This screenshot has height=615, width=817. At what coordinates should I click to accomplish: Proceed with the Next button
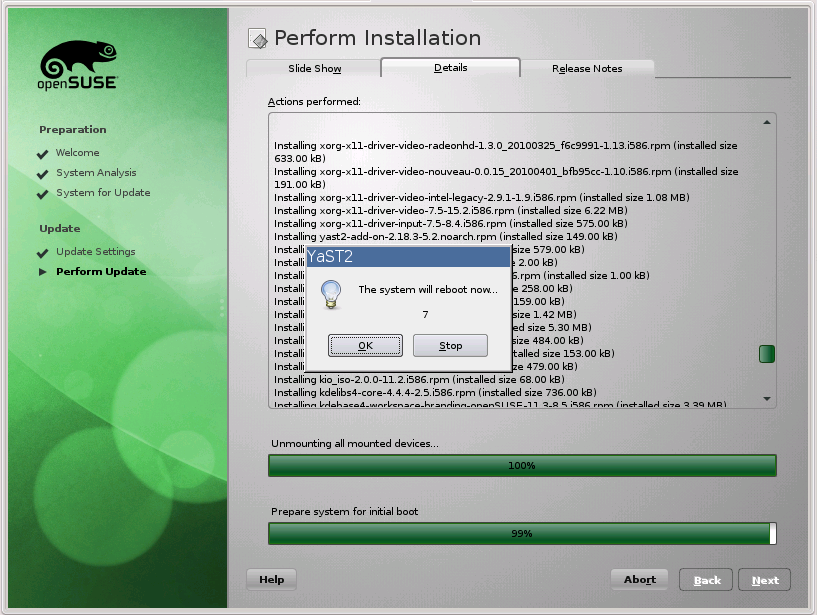pyautogui.click(x=764, y=580)
